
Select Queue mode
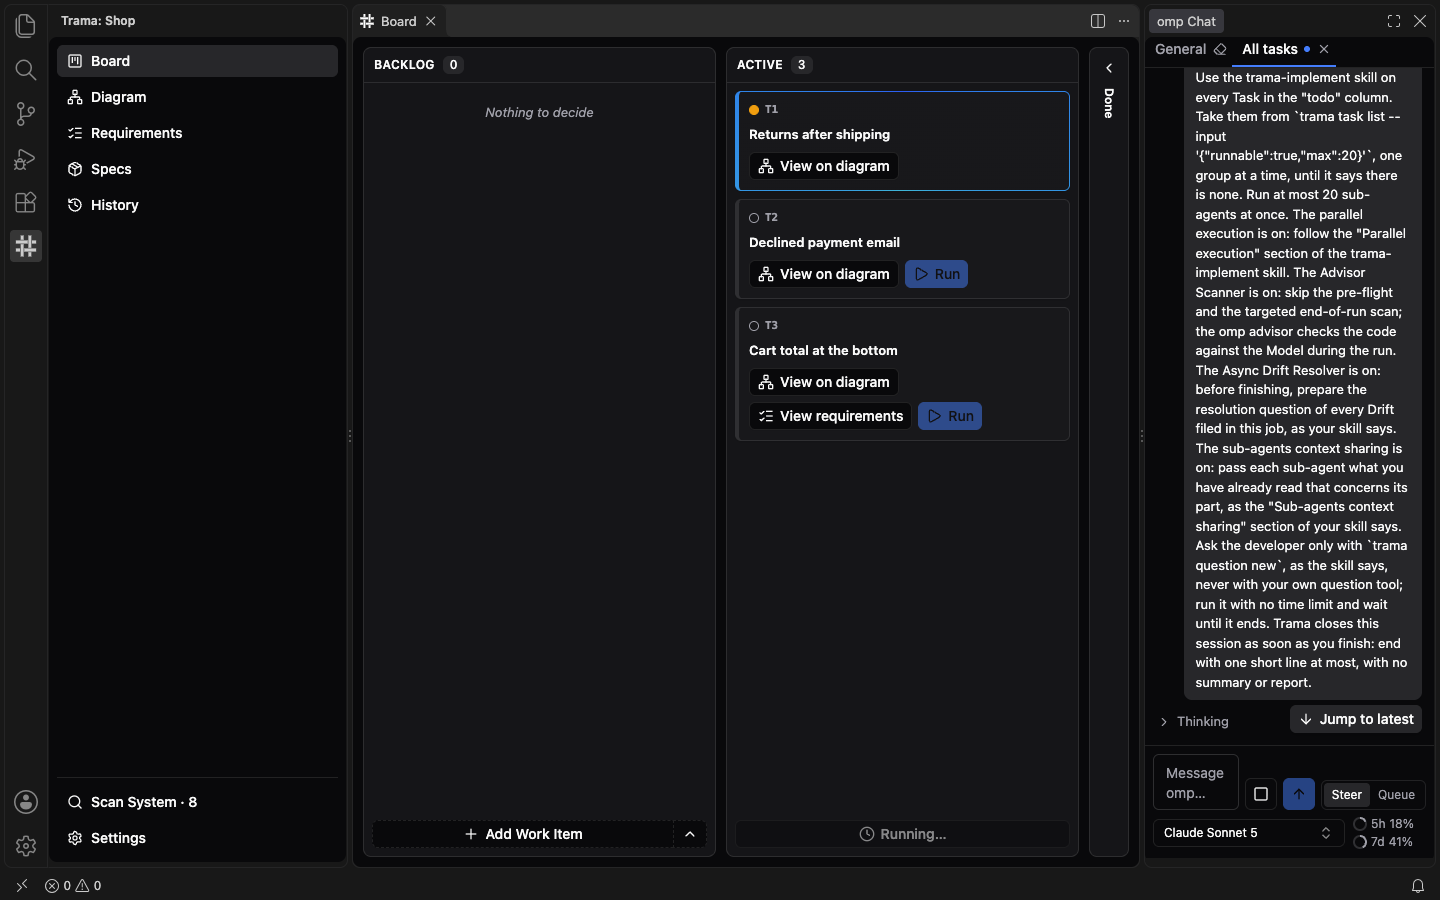click(x=1396, y=795)
